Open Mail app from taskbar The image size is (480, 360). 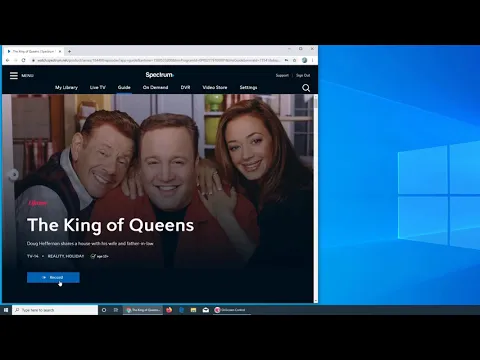tap(206, 310)
